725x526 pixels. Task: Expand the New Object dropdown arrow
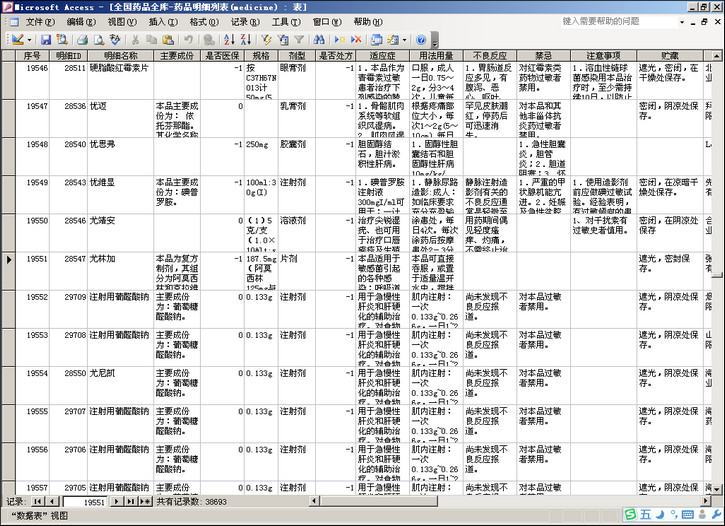coord(405,40)
